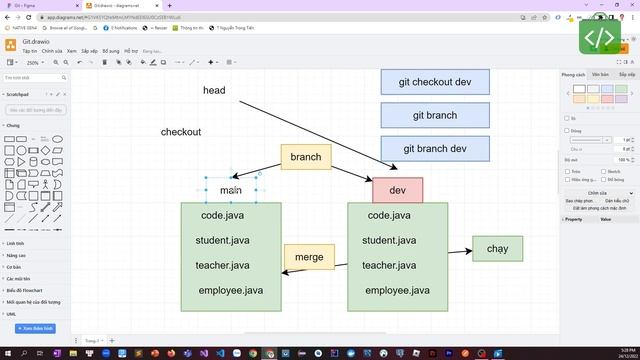Insert the actor stick-figure shape
The width and height of the screenshot is (640, 360).
(45, 184)
